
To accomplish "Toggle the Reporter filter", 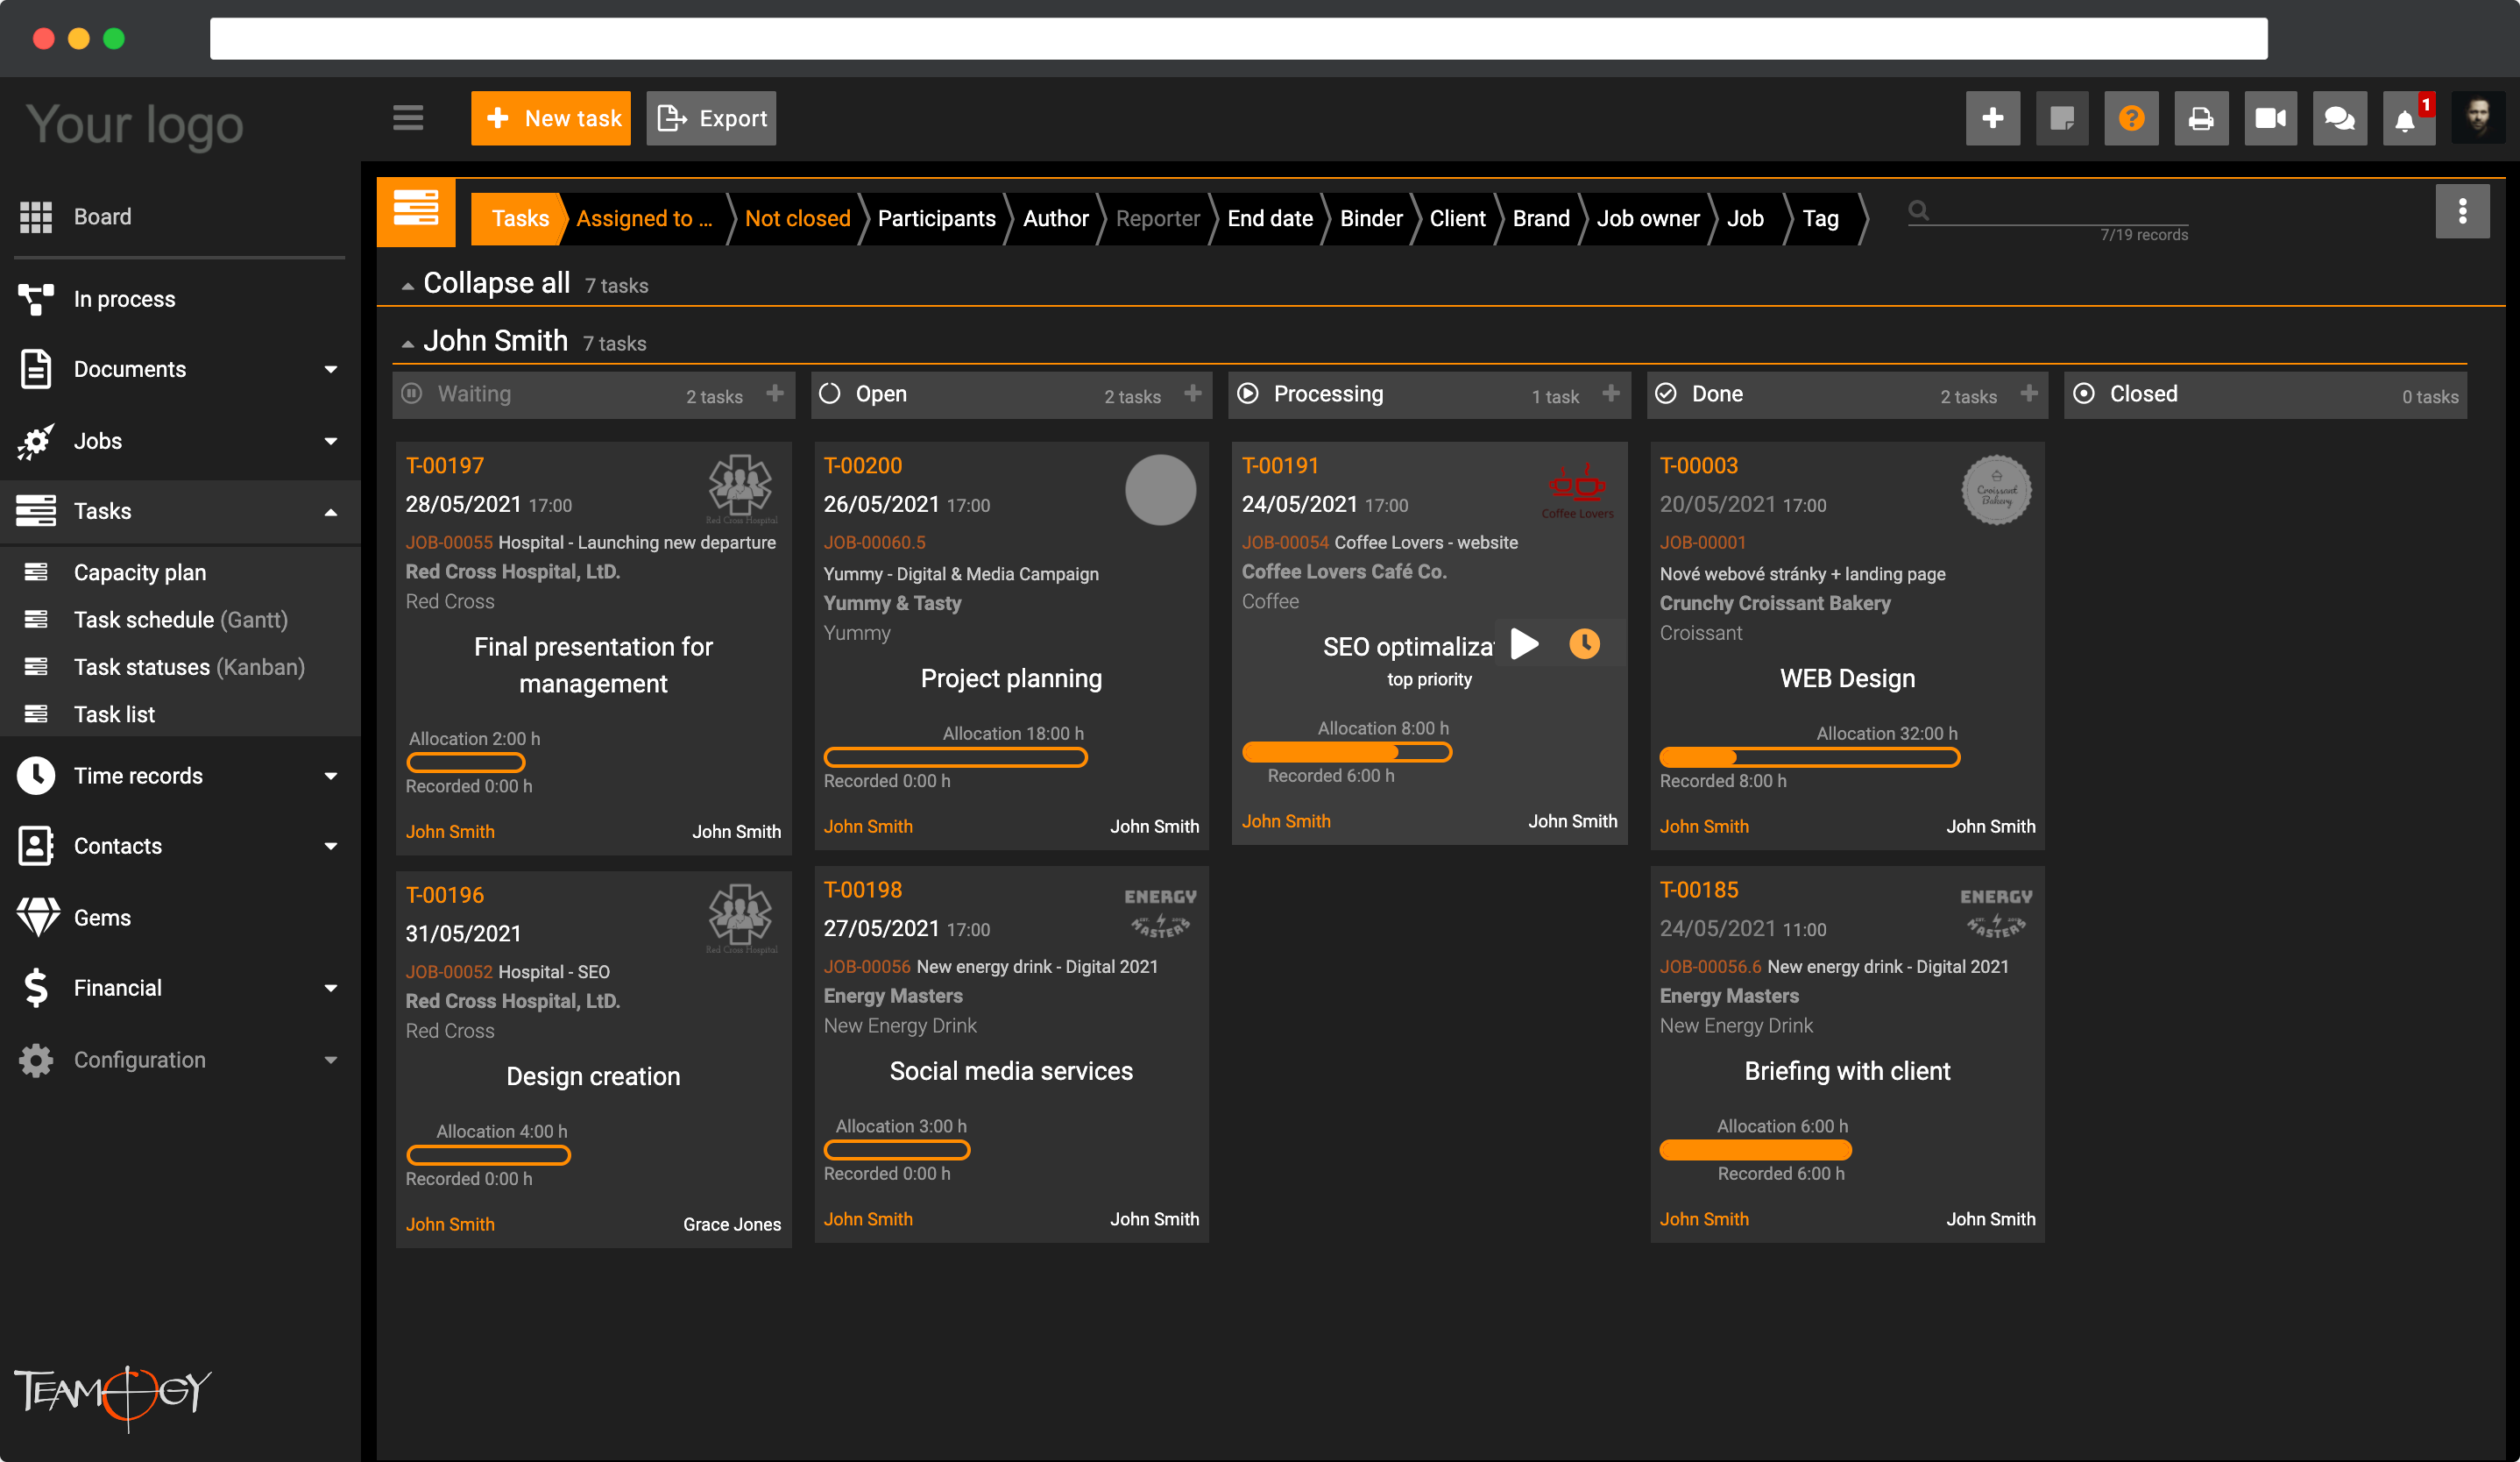I will coord(1157,218).
